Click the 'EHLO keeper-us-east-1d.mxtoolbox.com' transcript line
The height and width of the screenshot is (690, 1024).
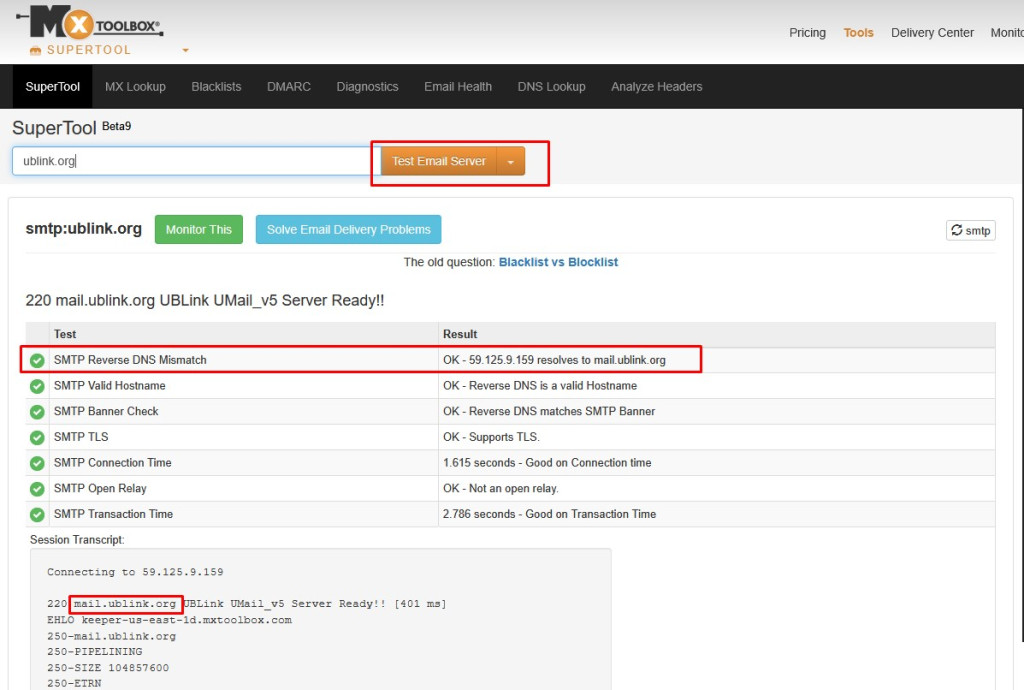[169, 620]
